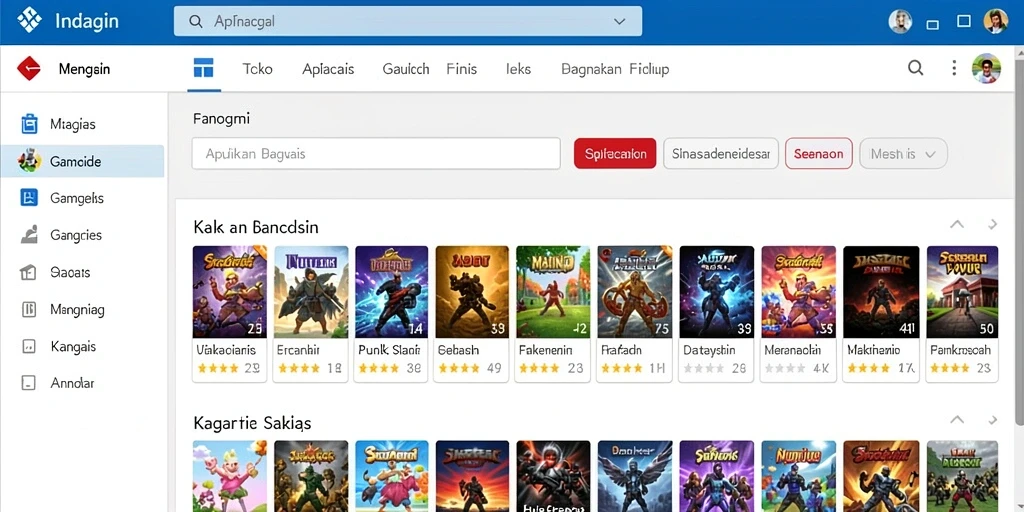
Task: Click the Sinasadeneidesar button
Action: (721, 154)
